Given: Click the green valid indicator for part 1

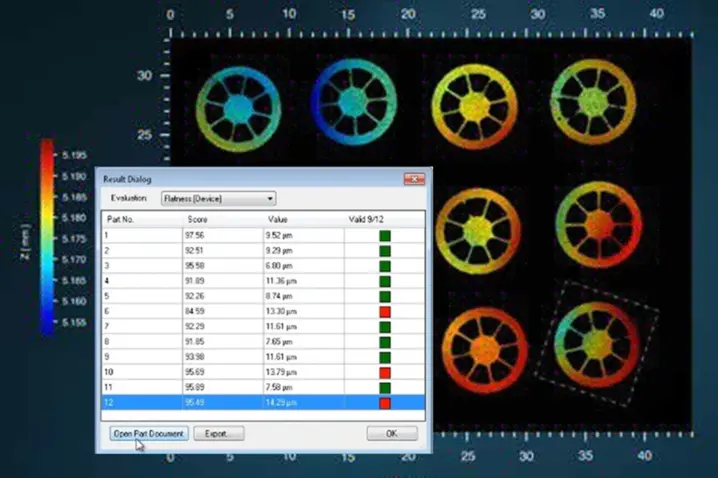Looking at the screenshot, I should point(384,236).
